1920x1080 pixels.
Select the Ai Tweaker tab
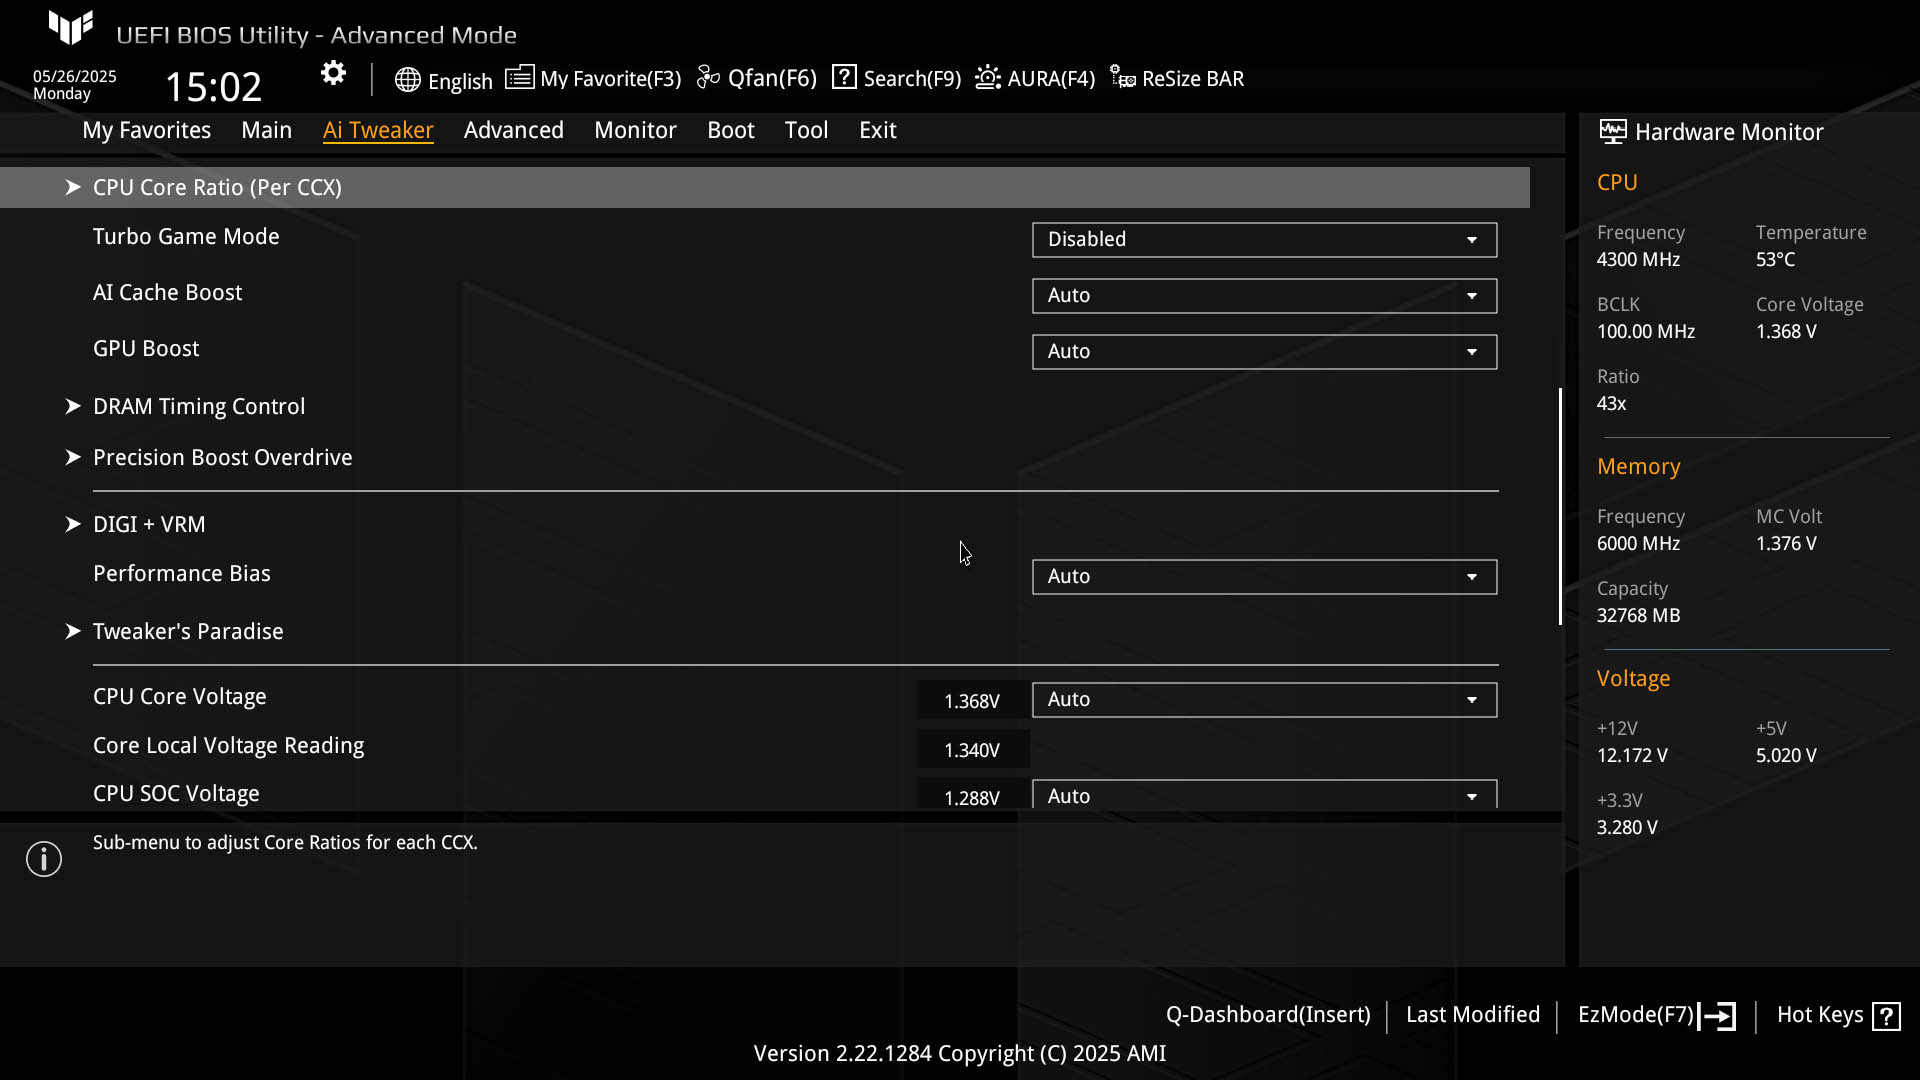[378, 130]
